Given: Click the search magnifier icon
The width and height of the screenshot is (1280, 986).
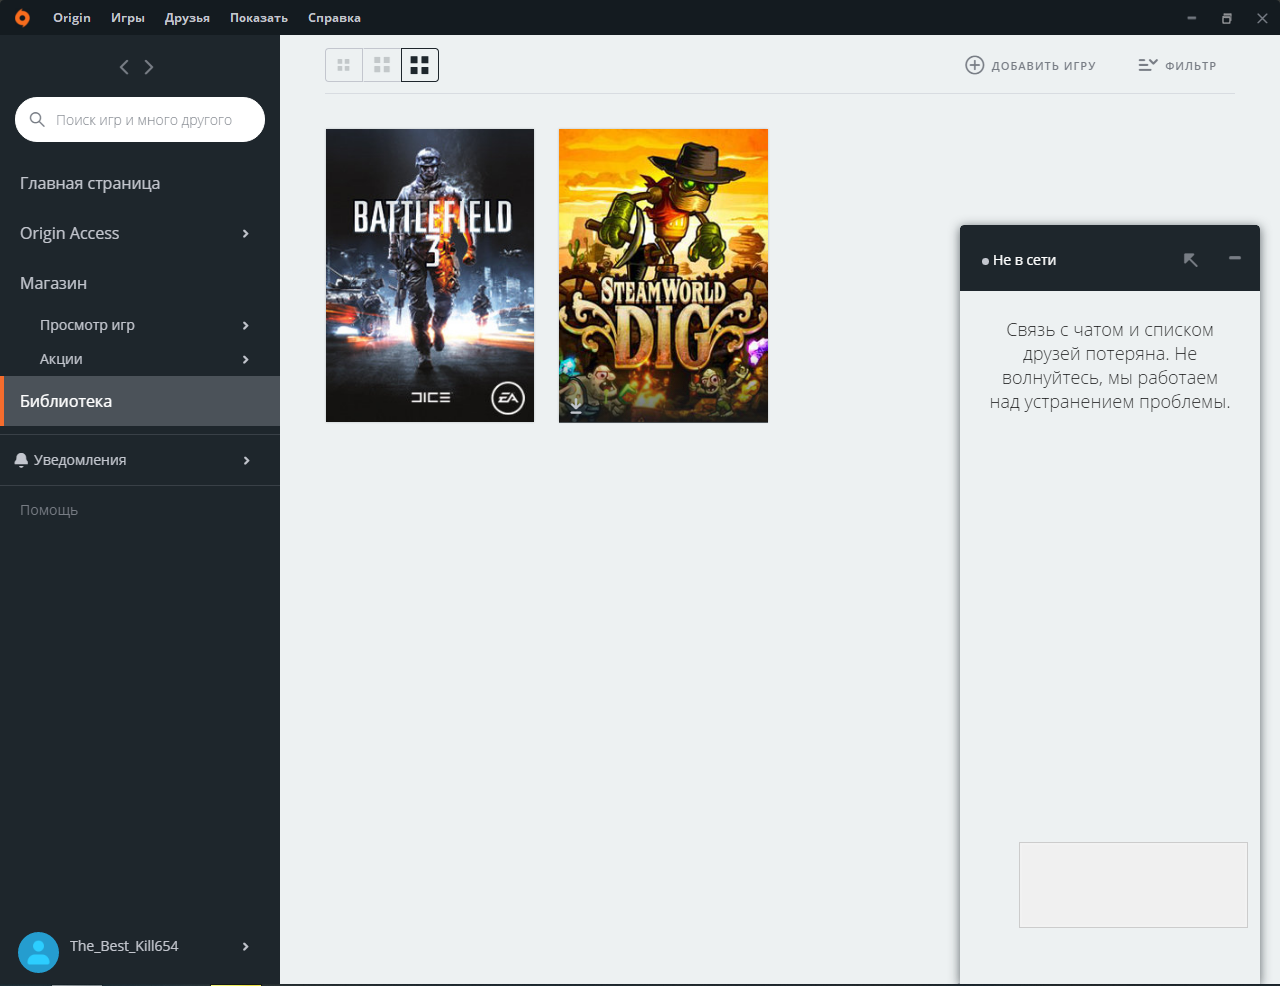Looking at the screenshot, I should click(37, 119).
